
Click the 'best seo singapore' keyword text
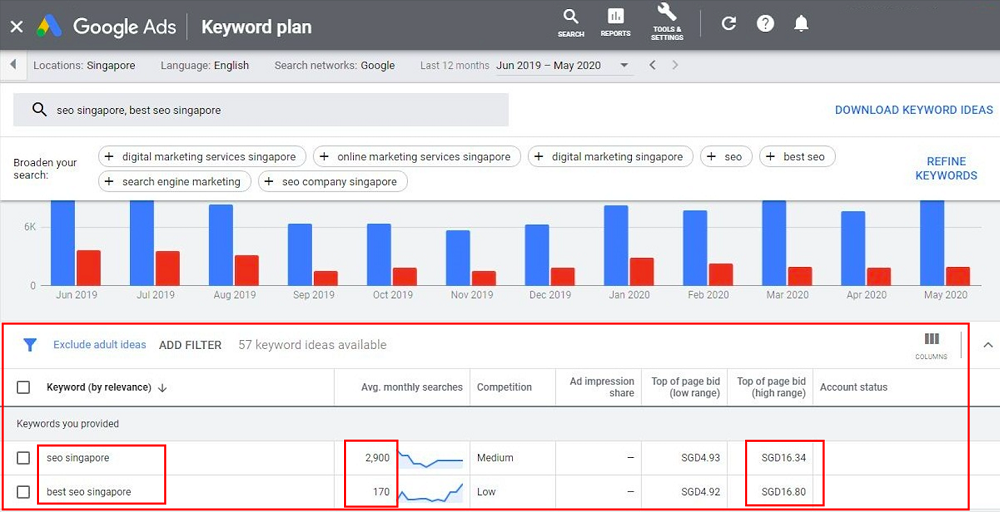89,492
